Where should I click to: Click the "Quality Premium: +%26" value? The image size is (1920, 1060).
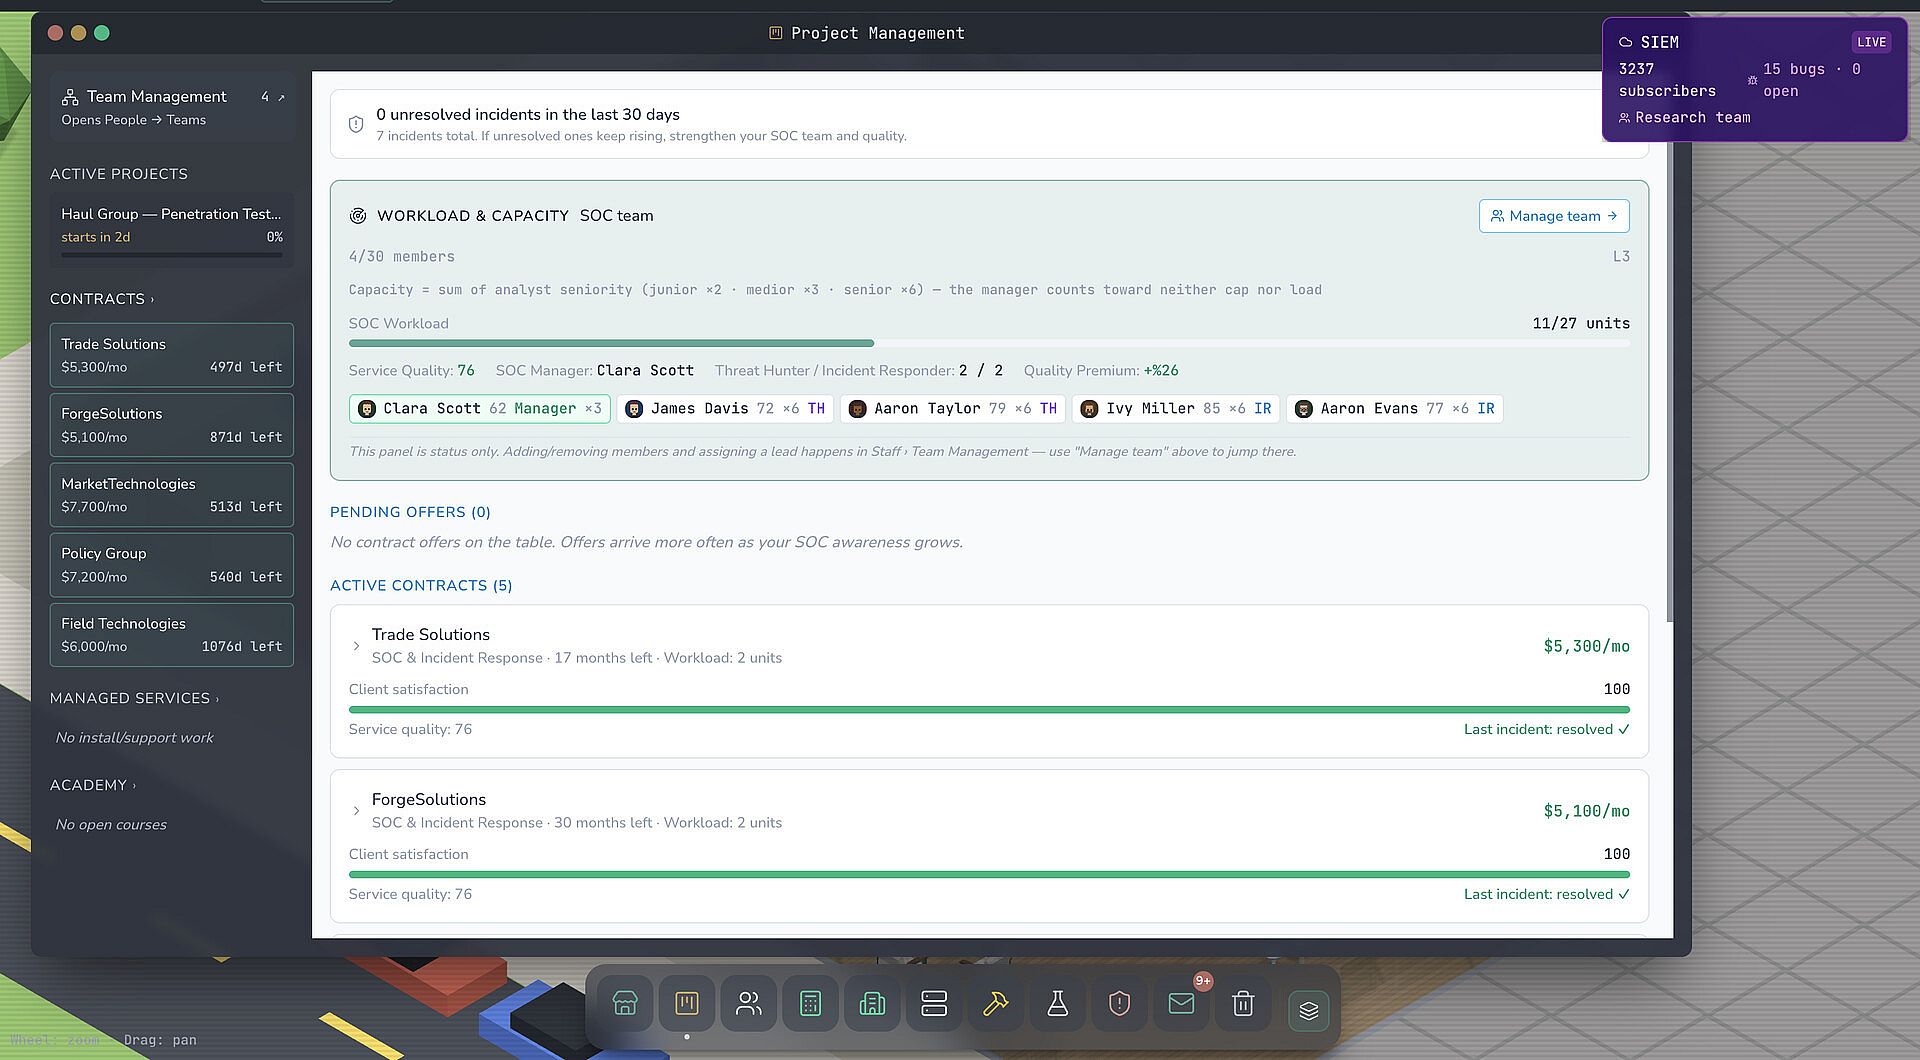click(1101, 371)
